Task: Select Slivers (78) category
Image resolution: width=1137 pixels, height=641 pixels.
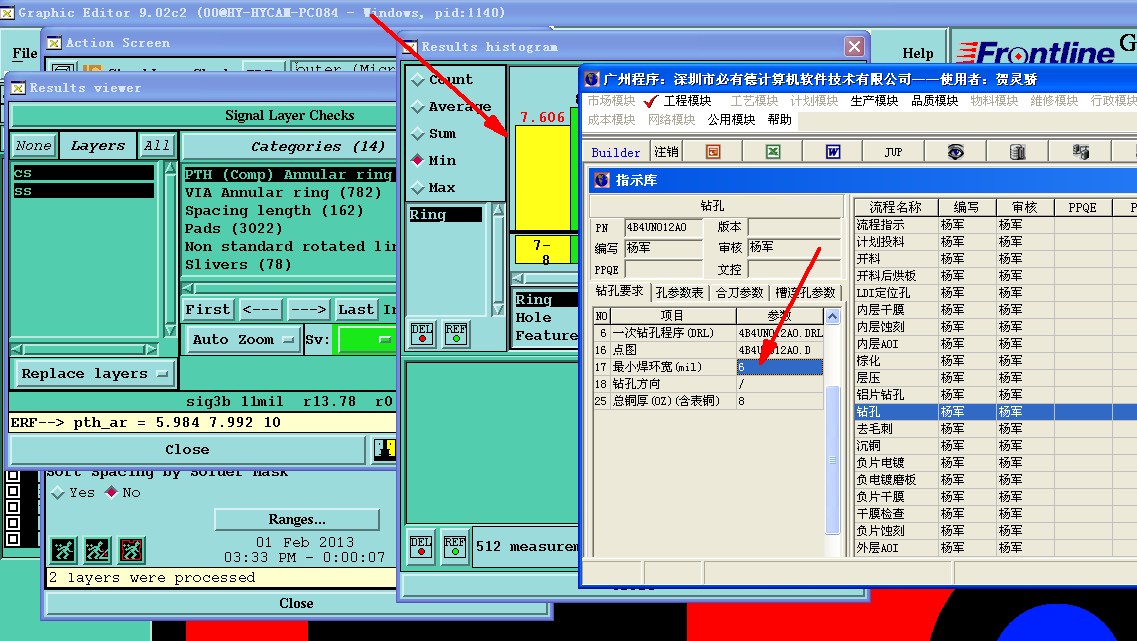Action: 238,265
